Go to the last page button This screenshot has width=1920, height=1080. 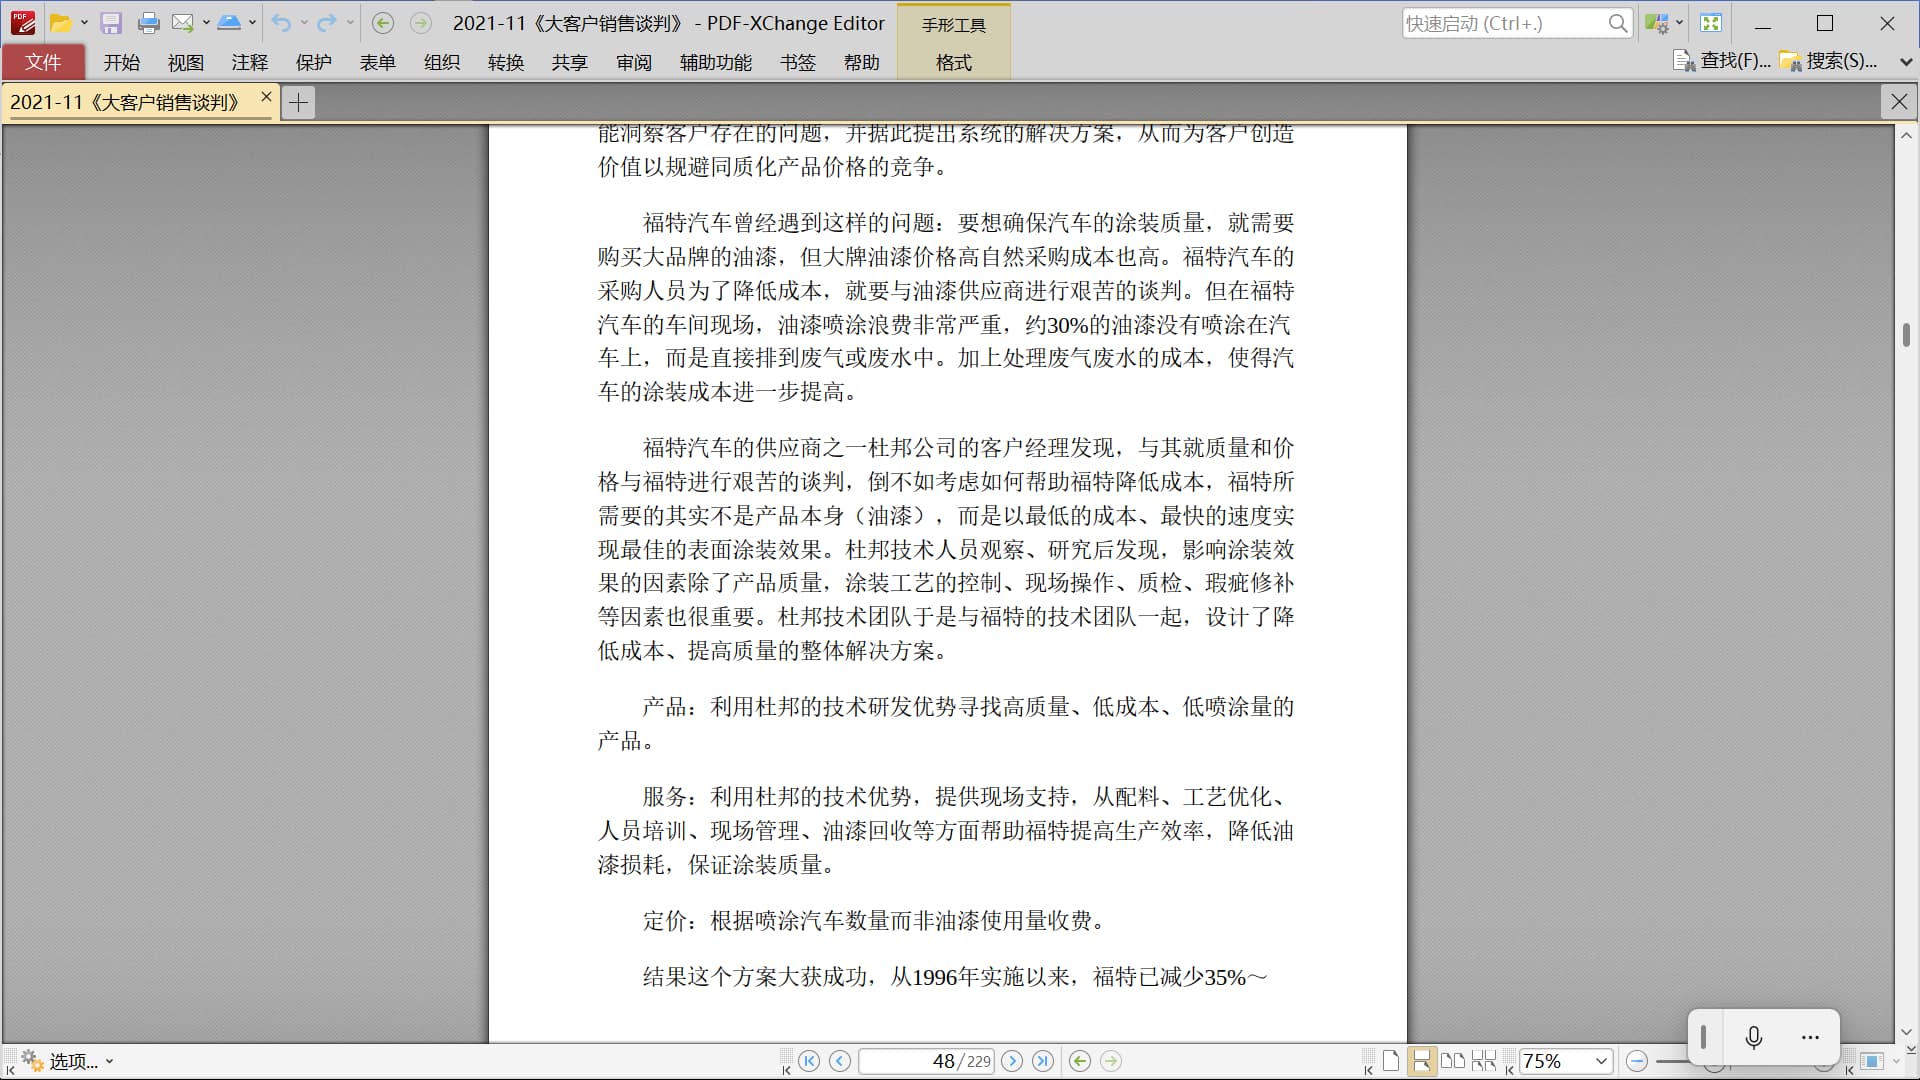1042,1061
